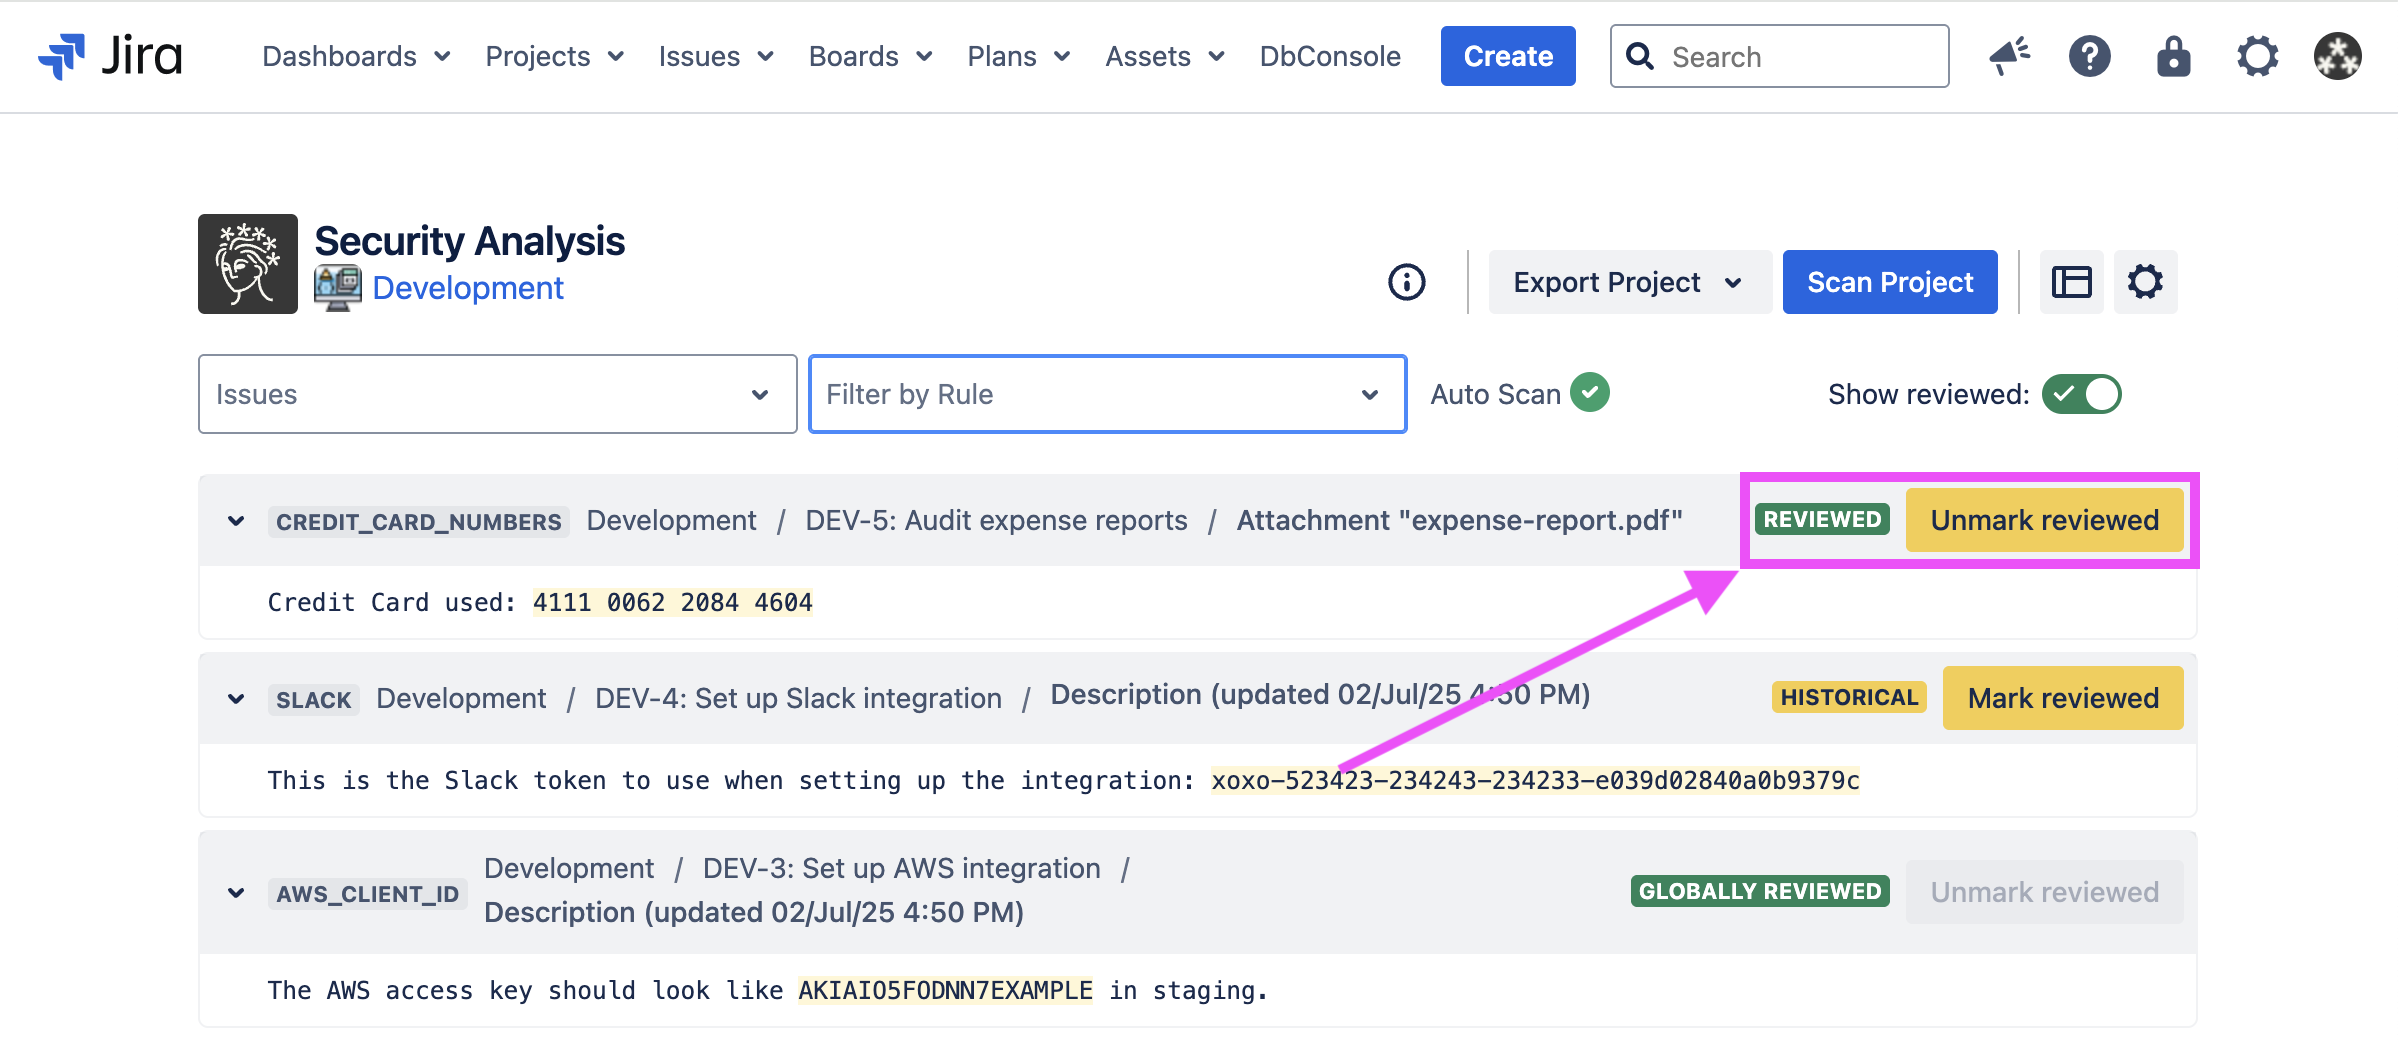This screenshot has height=1040, width=2398.
Task: Open the DbConsole menu item
Action: click(x=1329, y=56)
